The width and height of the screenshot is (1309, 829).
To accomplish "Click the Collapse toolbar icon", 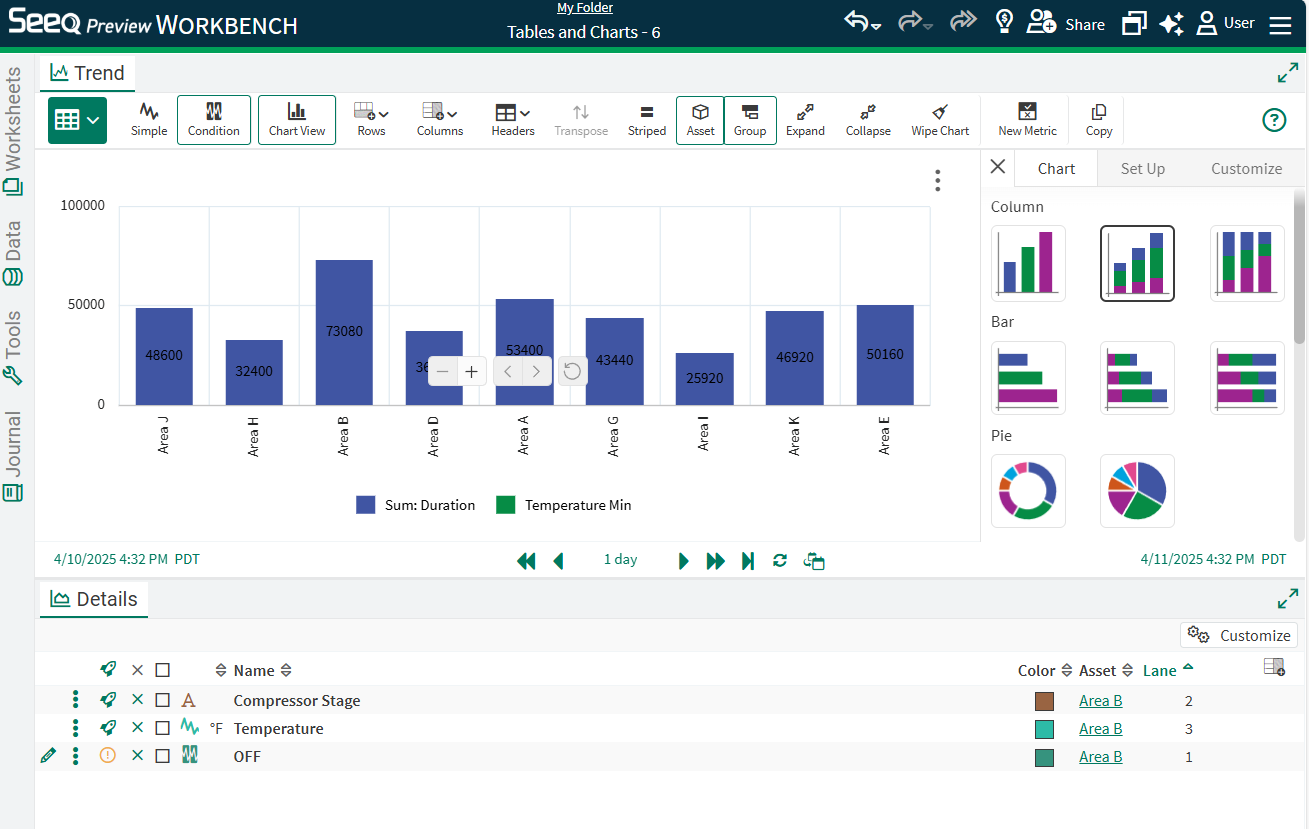I will (867, 119).
